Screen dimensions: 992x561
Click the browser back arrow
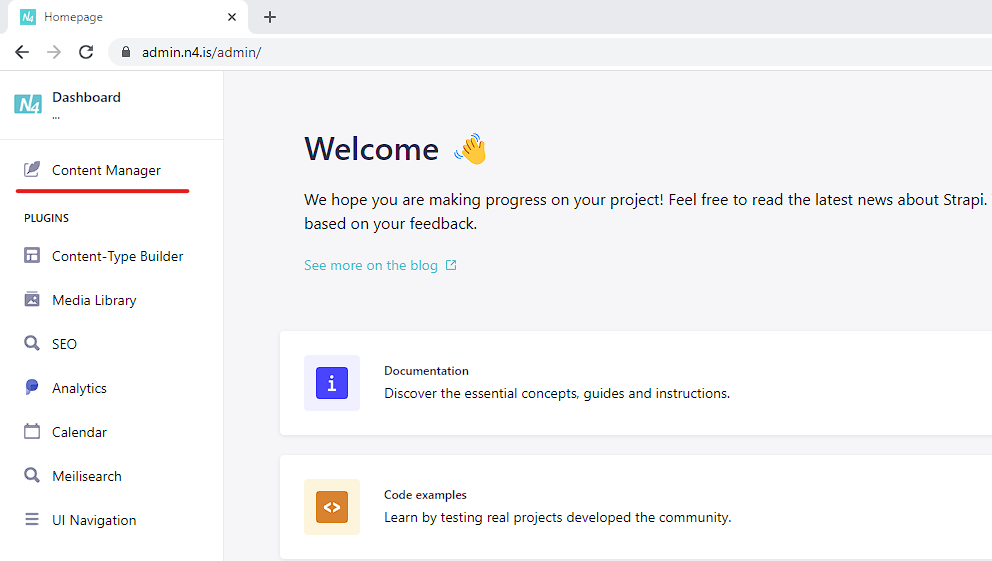click(x=22, y=52)
